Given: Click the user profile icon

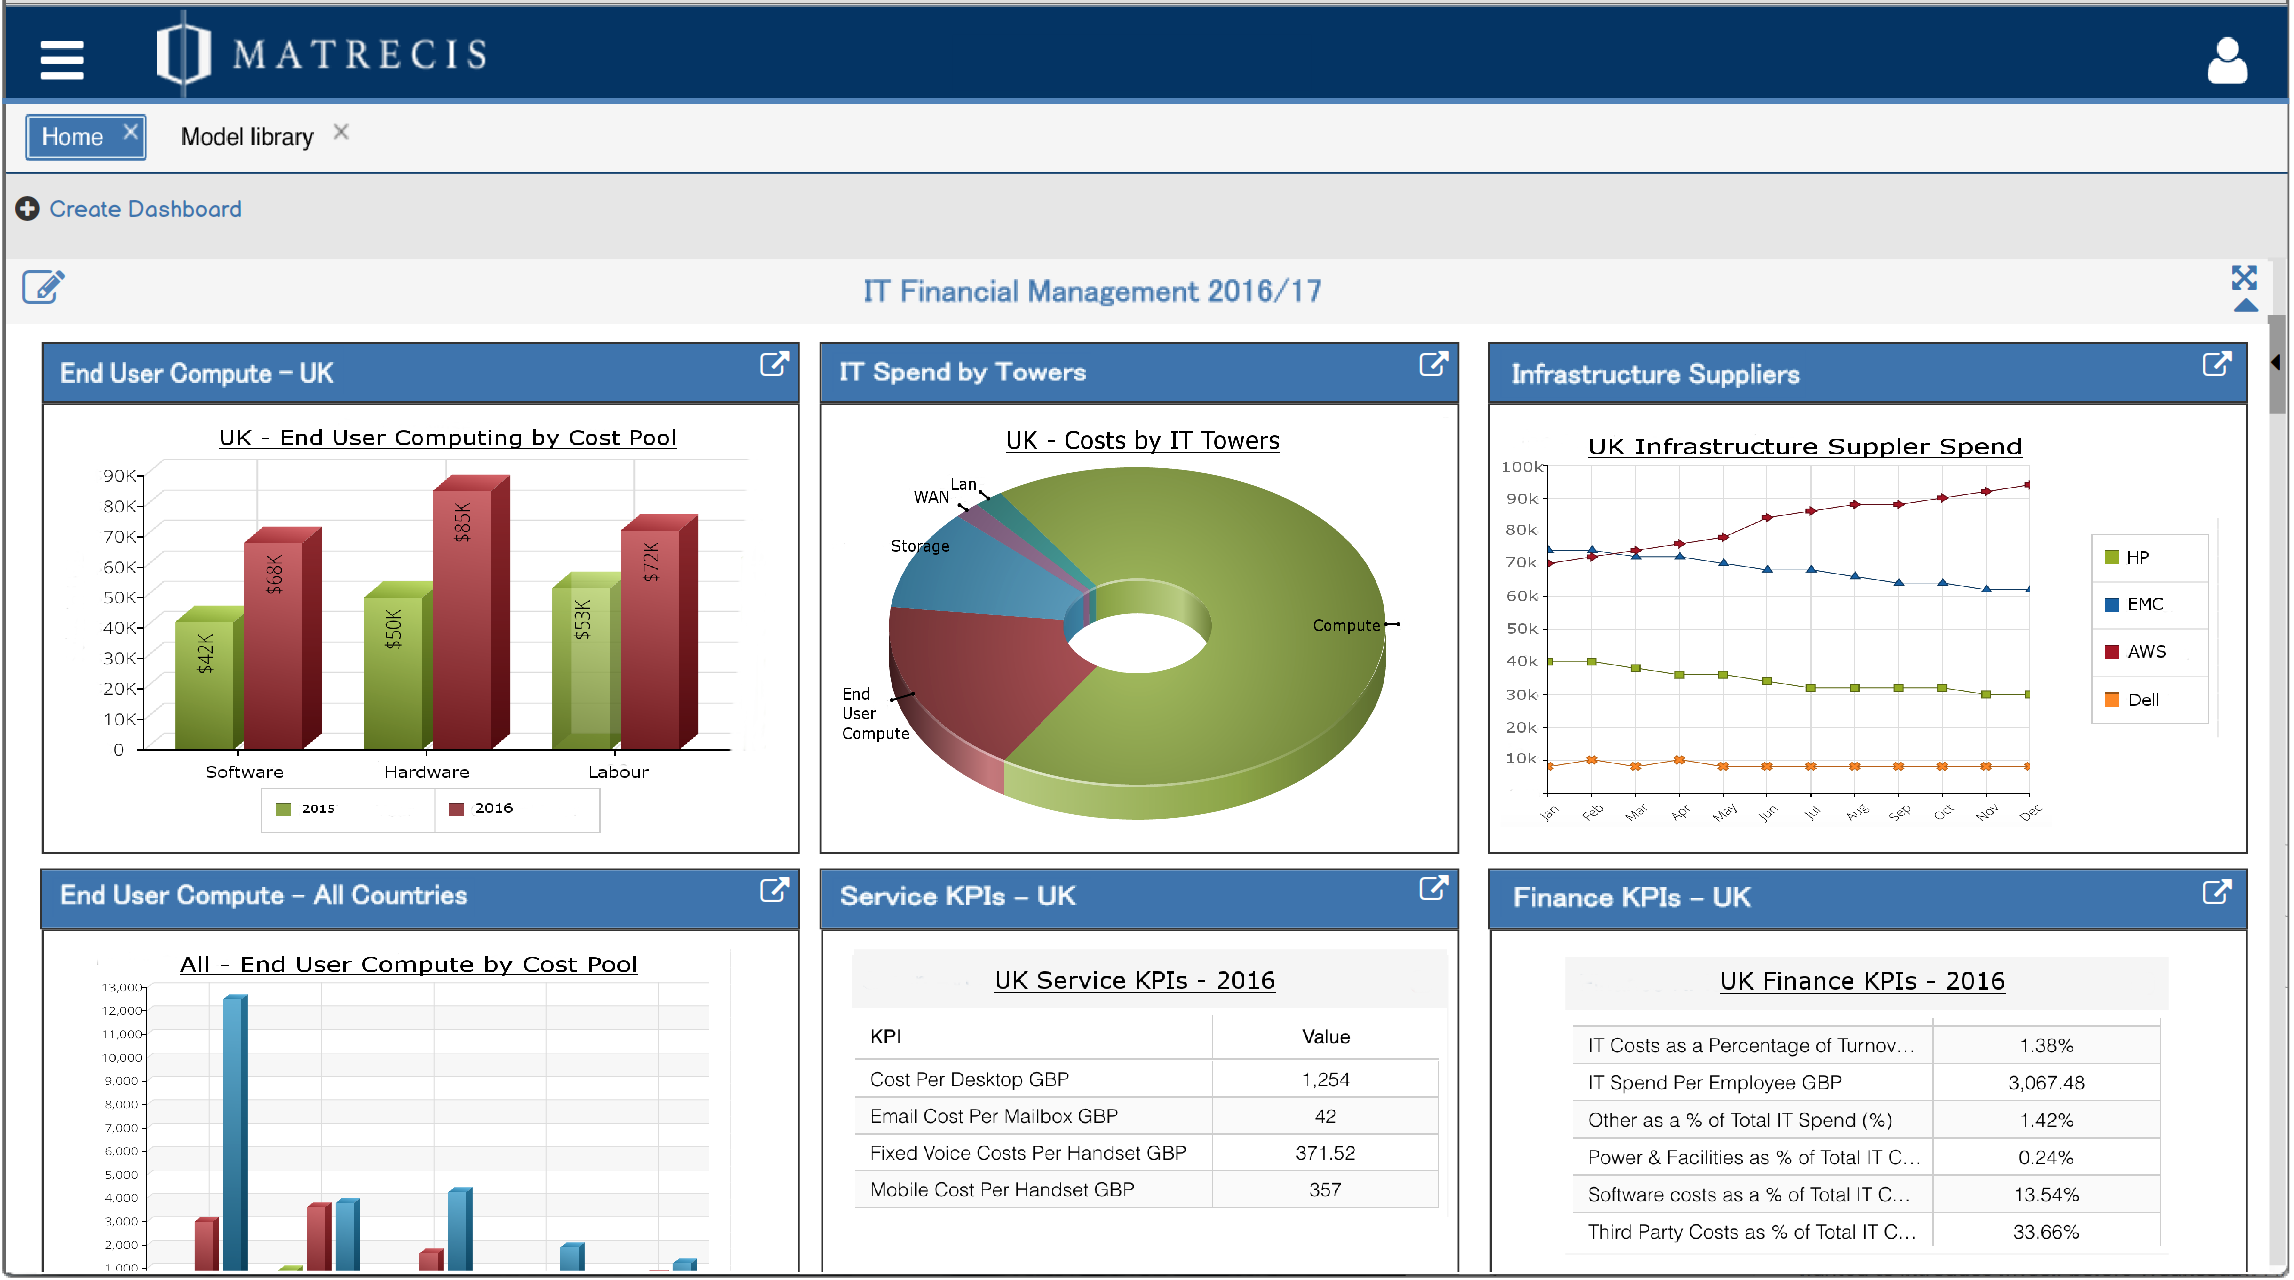Looking at the screenshot, I should click(2226, 61).
